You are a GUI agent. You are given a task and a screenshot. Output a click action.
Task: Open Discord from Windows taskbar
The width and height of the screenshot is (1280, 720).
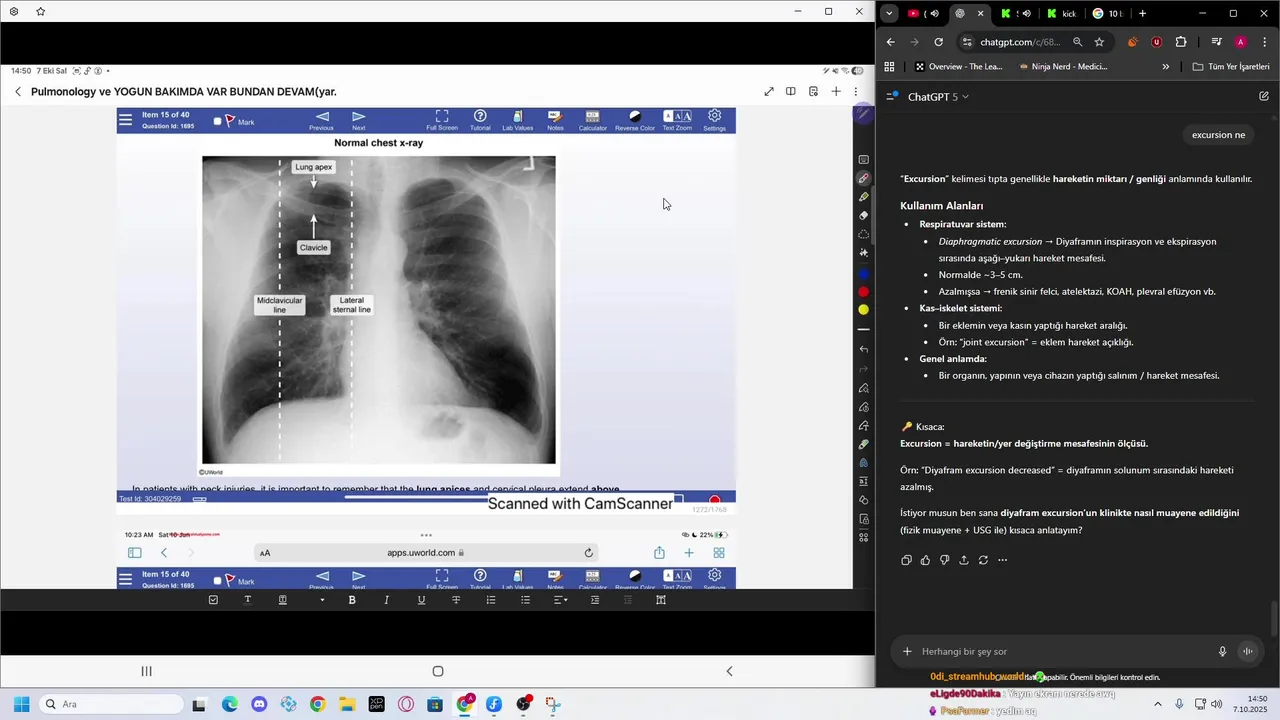(259, 704)
